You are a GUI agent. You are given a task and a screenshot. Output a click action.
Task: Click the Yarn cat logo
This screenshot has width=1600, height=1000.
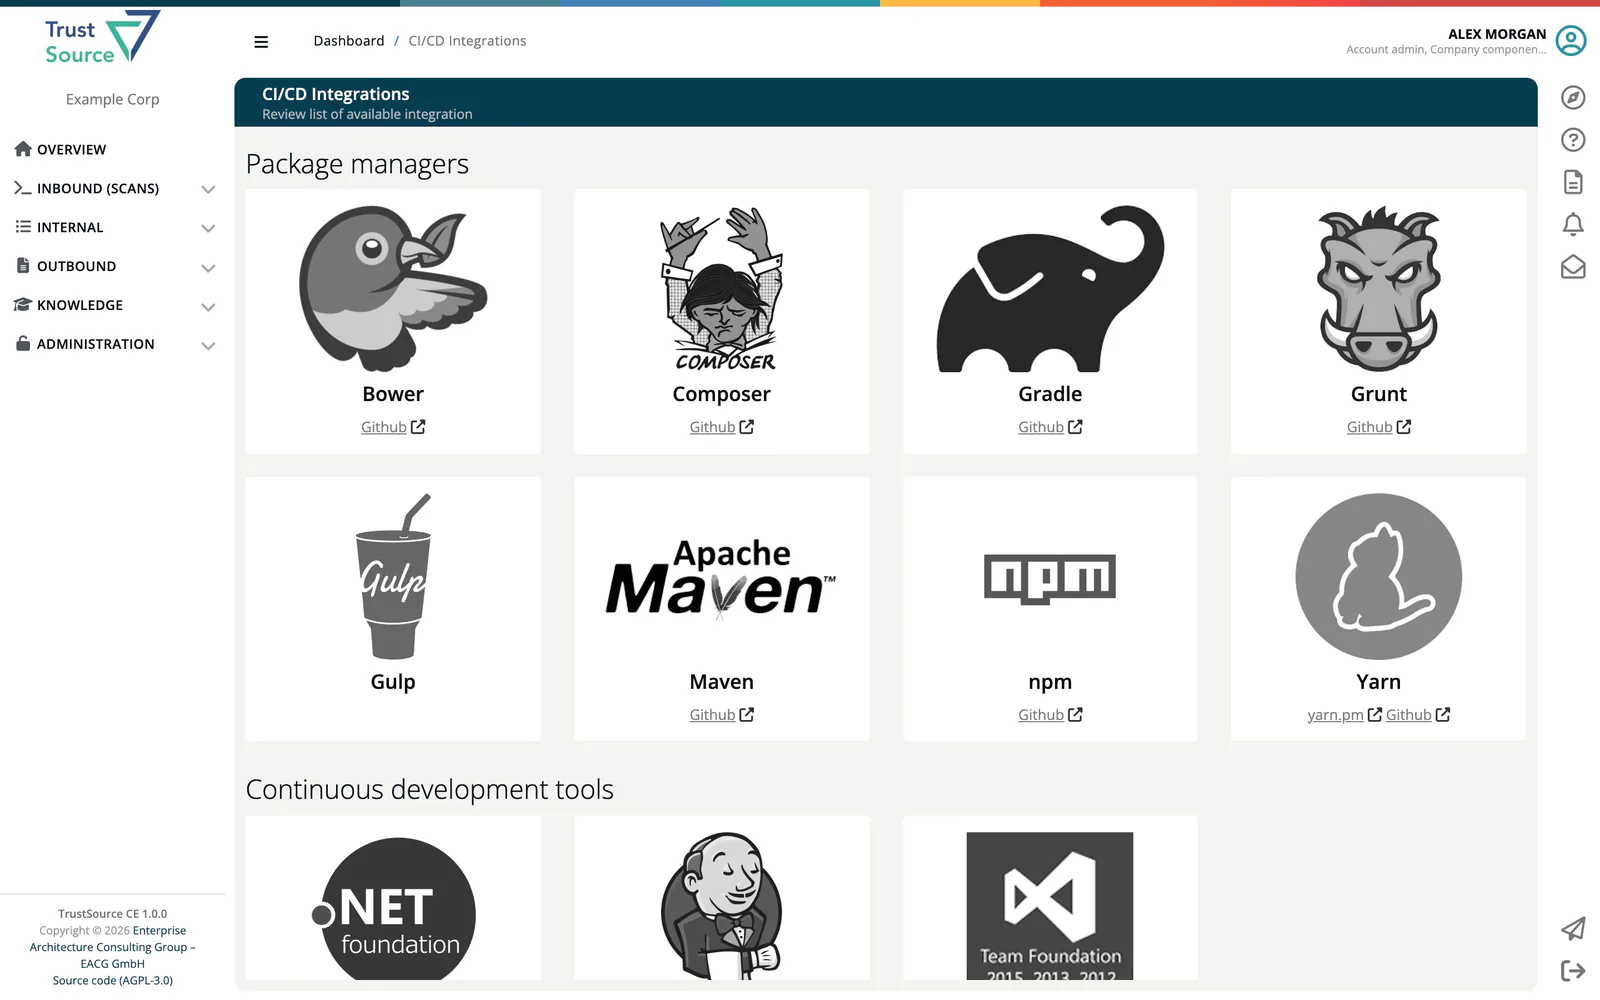(x=1378, y=577)
